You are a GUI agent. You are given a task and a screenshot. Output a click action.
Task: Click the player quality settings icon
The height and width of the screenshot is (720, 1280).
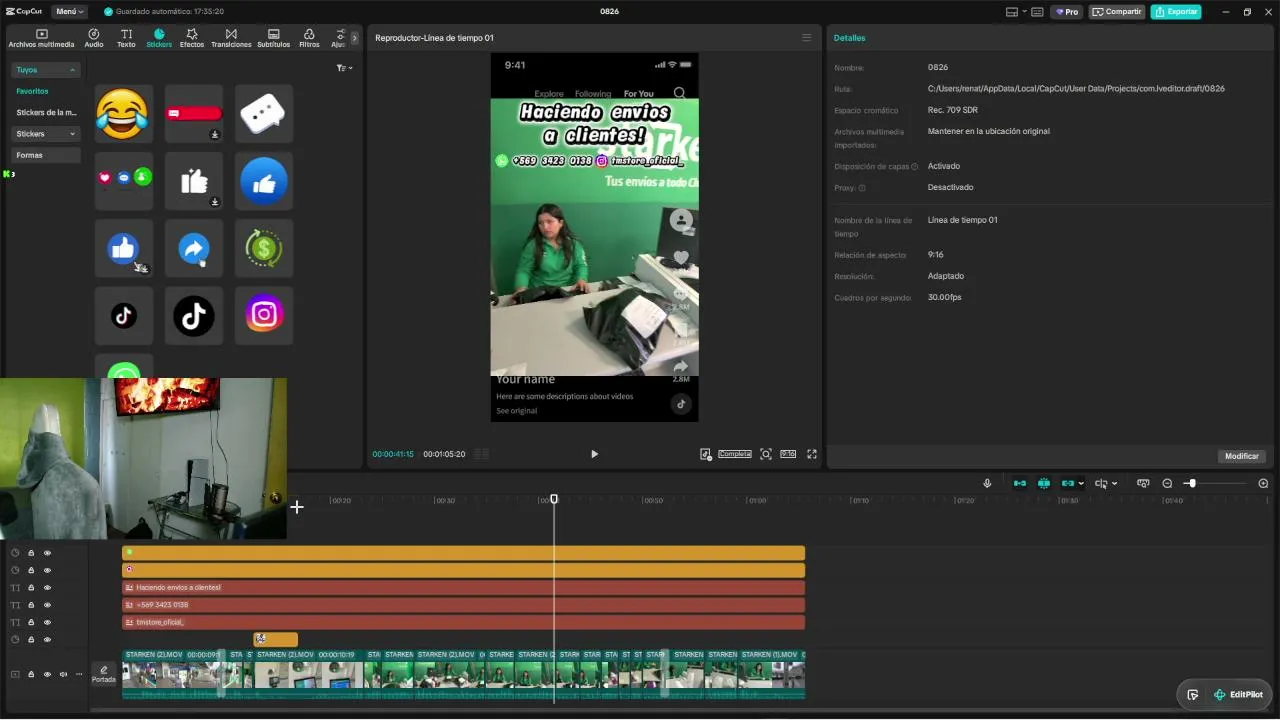click(x=706, y=454)
